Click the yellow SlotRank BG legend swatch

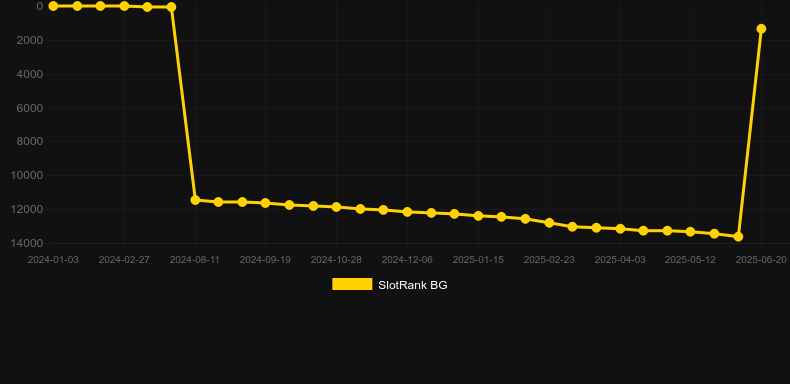coord(352,284)
